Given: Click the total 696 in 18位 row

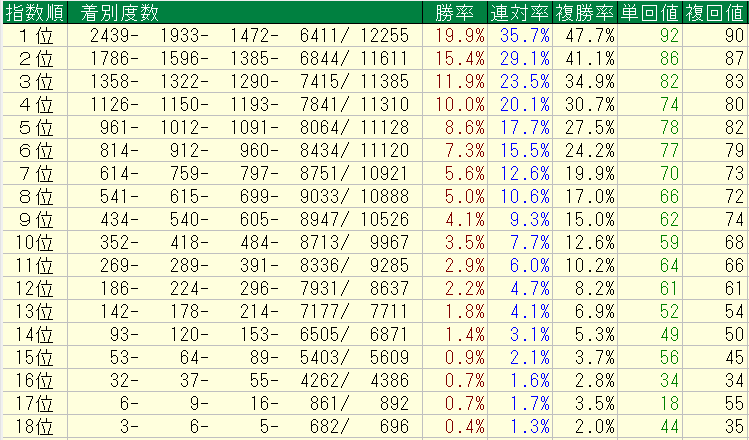Looking at the screenshot, I should [x=394, y=426].
